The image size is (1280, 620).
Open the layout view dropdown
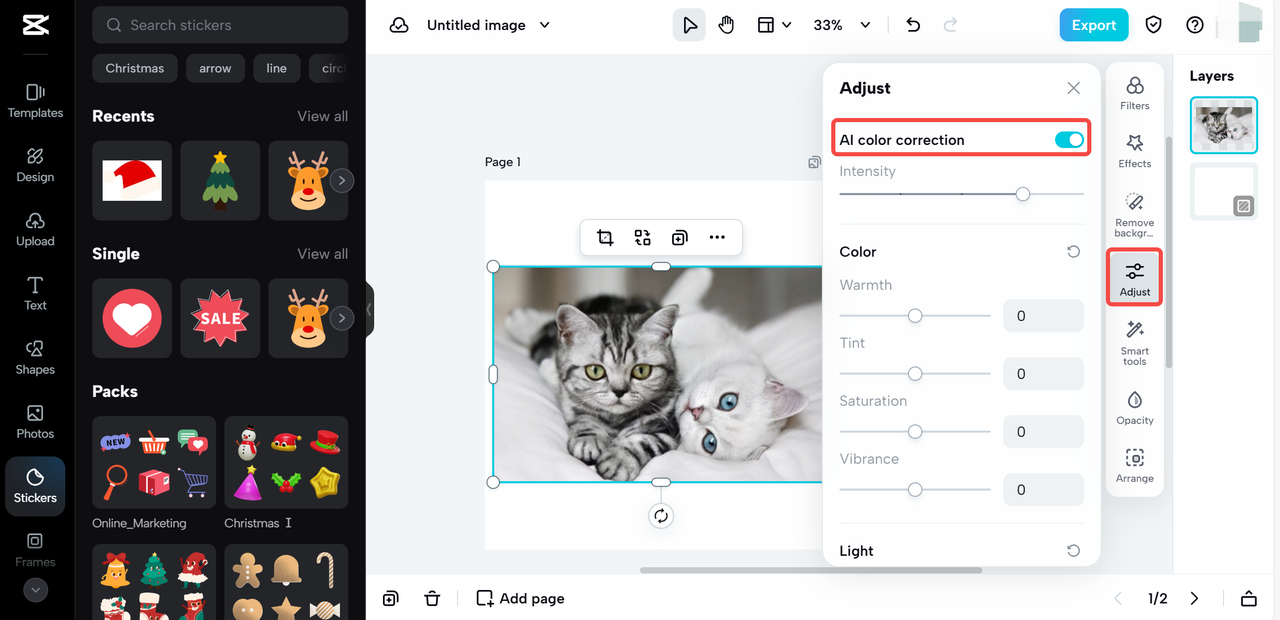[x=774, y=25]
